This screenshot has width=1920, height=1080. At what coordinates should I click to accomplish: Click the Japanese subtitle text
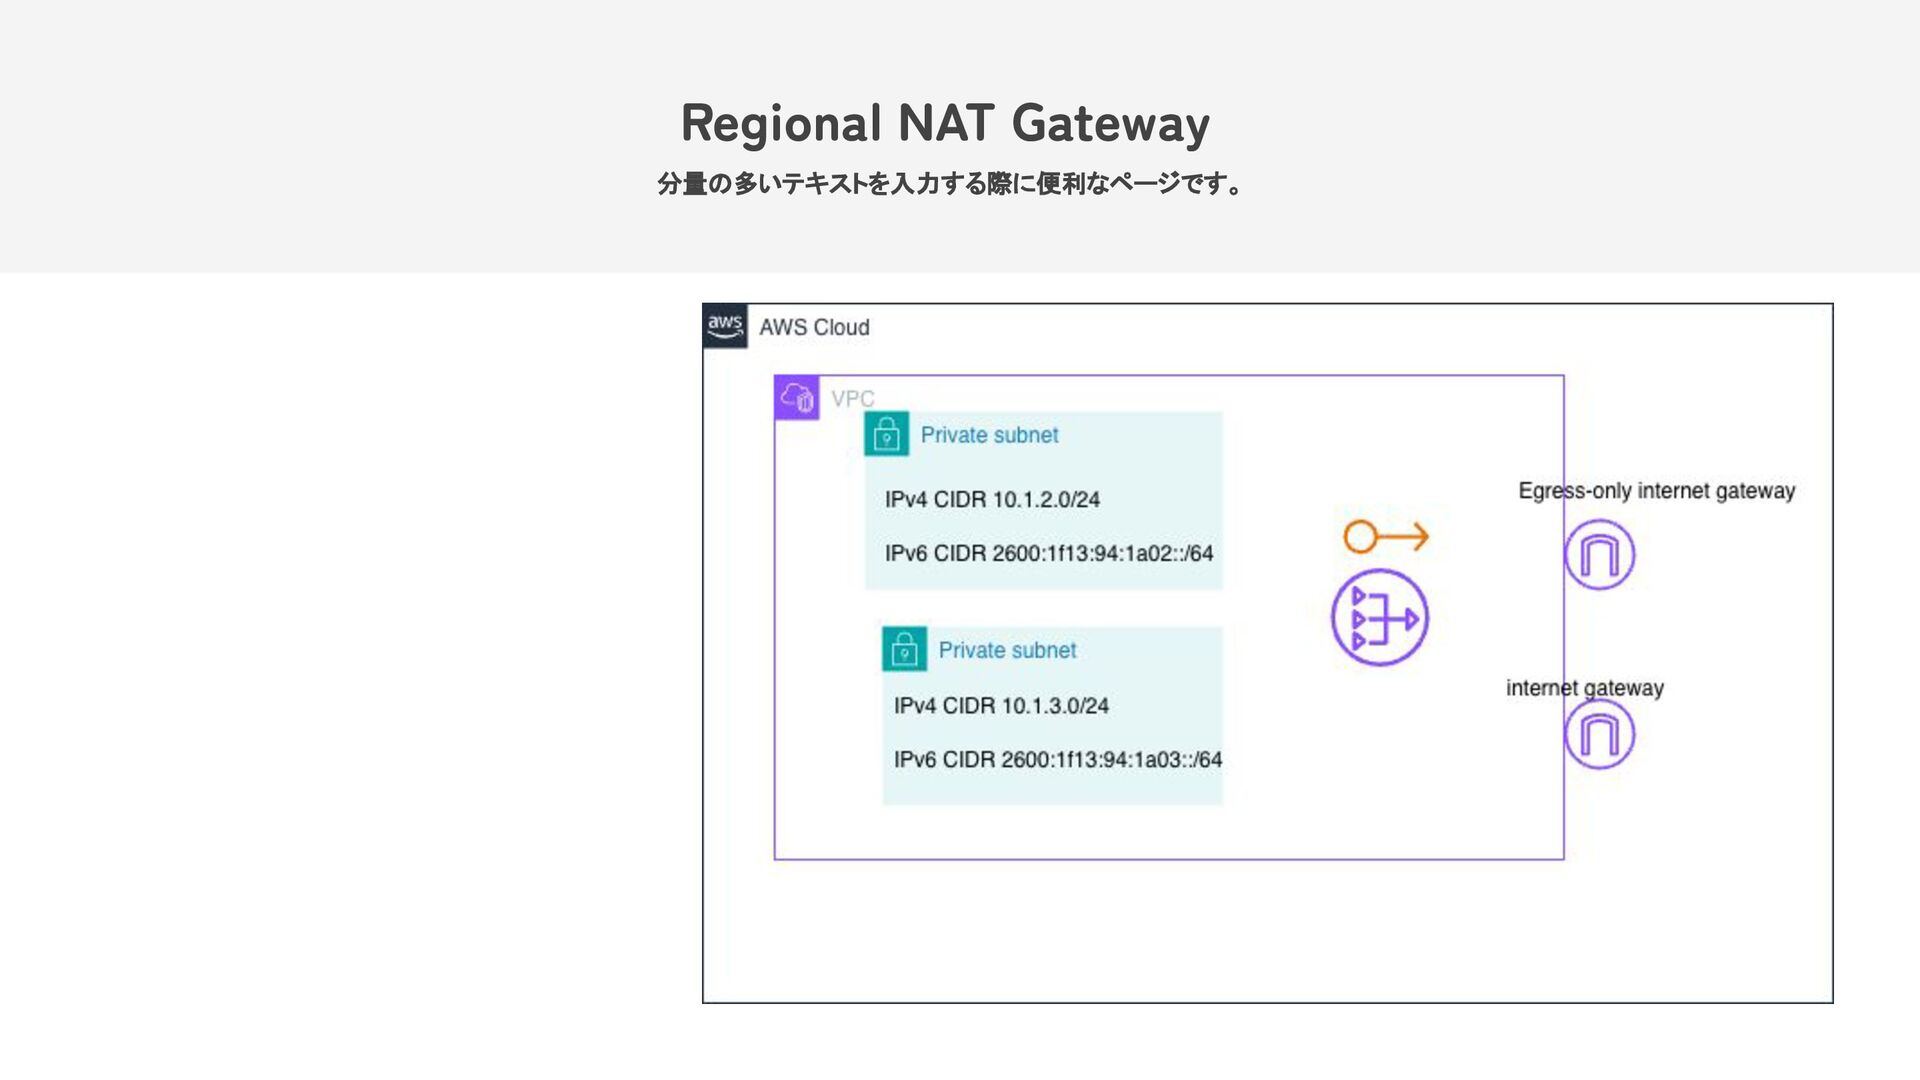tap(950, 184)
